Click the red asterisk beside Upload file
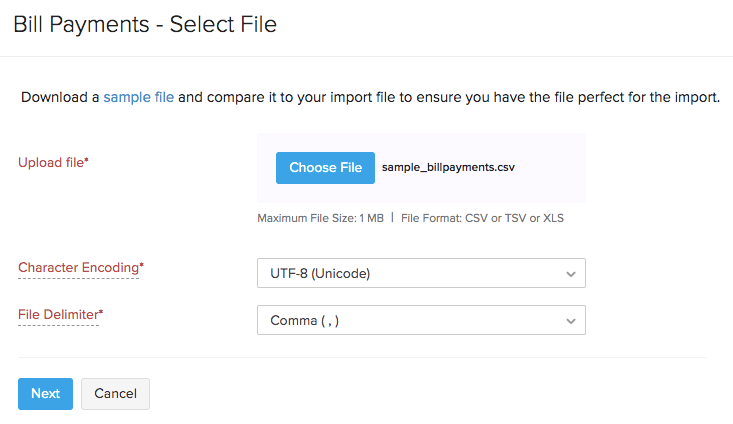 pyautogui.click(x=87, y=160)
